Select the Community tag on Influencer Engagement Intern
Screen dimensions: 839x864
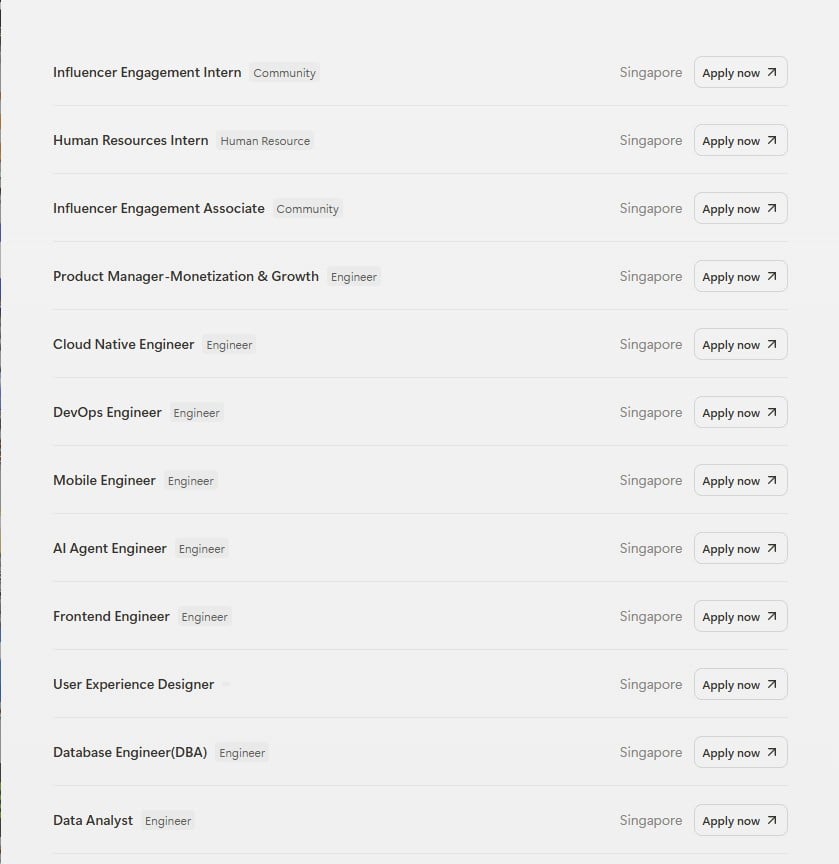[x=284, y=73]
